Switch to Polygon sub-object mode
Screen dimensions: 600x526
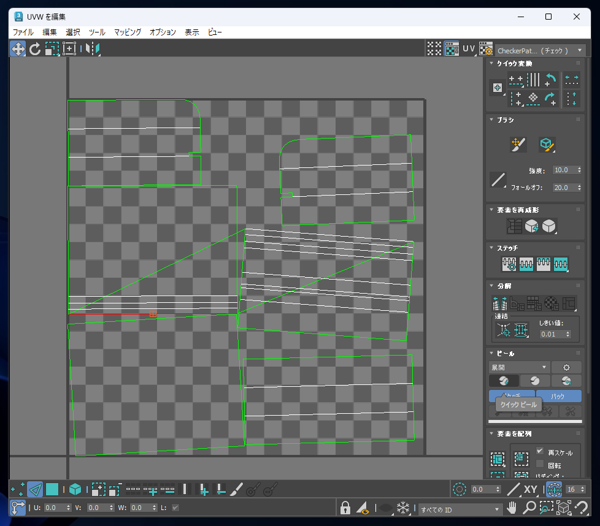coord(52,489)
